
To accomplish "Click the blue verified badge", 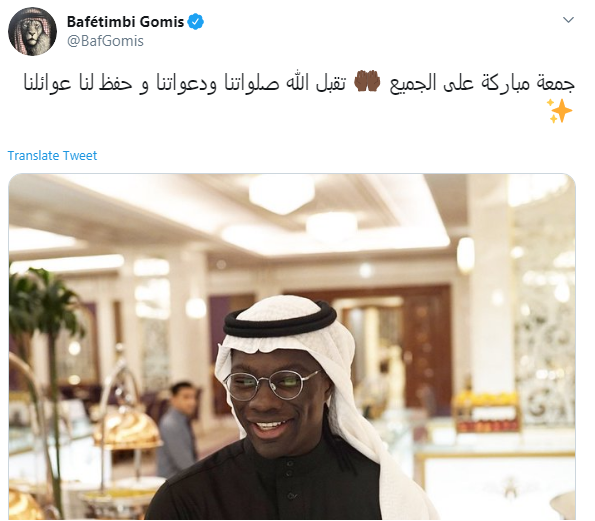I will tap(196, 22).
